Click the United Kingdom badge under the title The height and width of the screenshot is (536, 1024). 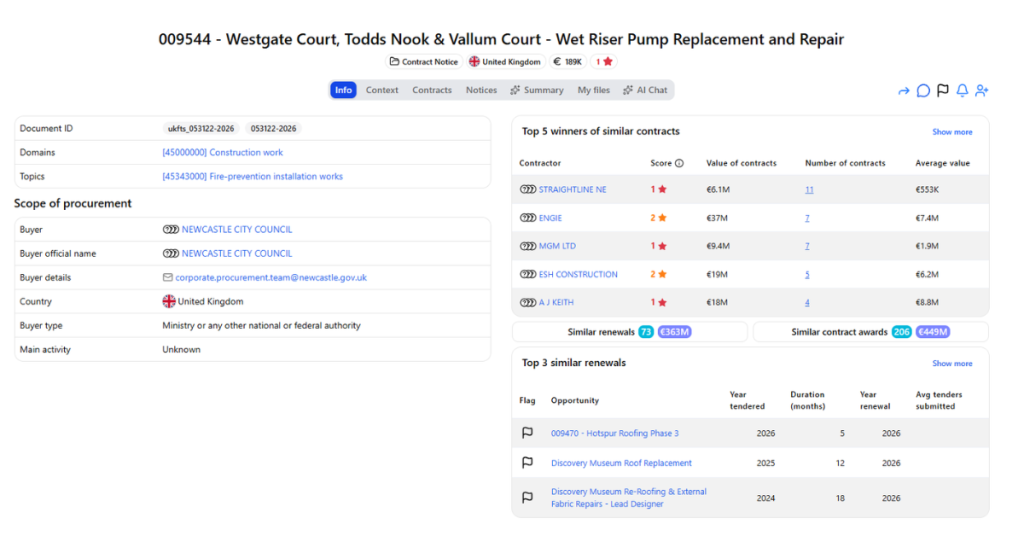coord(505,61)
